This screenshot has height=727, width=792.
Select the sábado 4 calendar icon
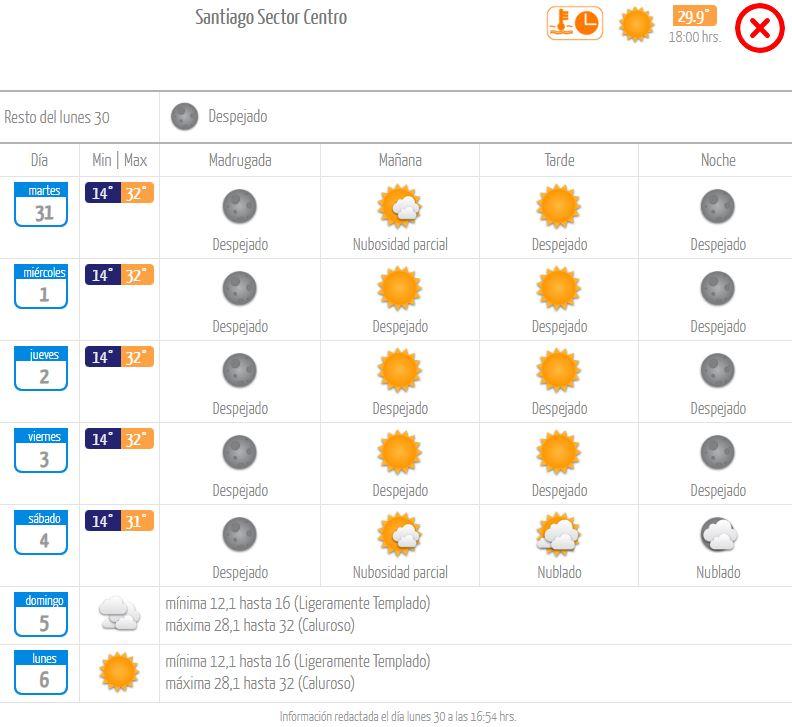pos(41,532)
